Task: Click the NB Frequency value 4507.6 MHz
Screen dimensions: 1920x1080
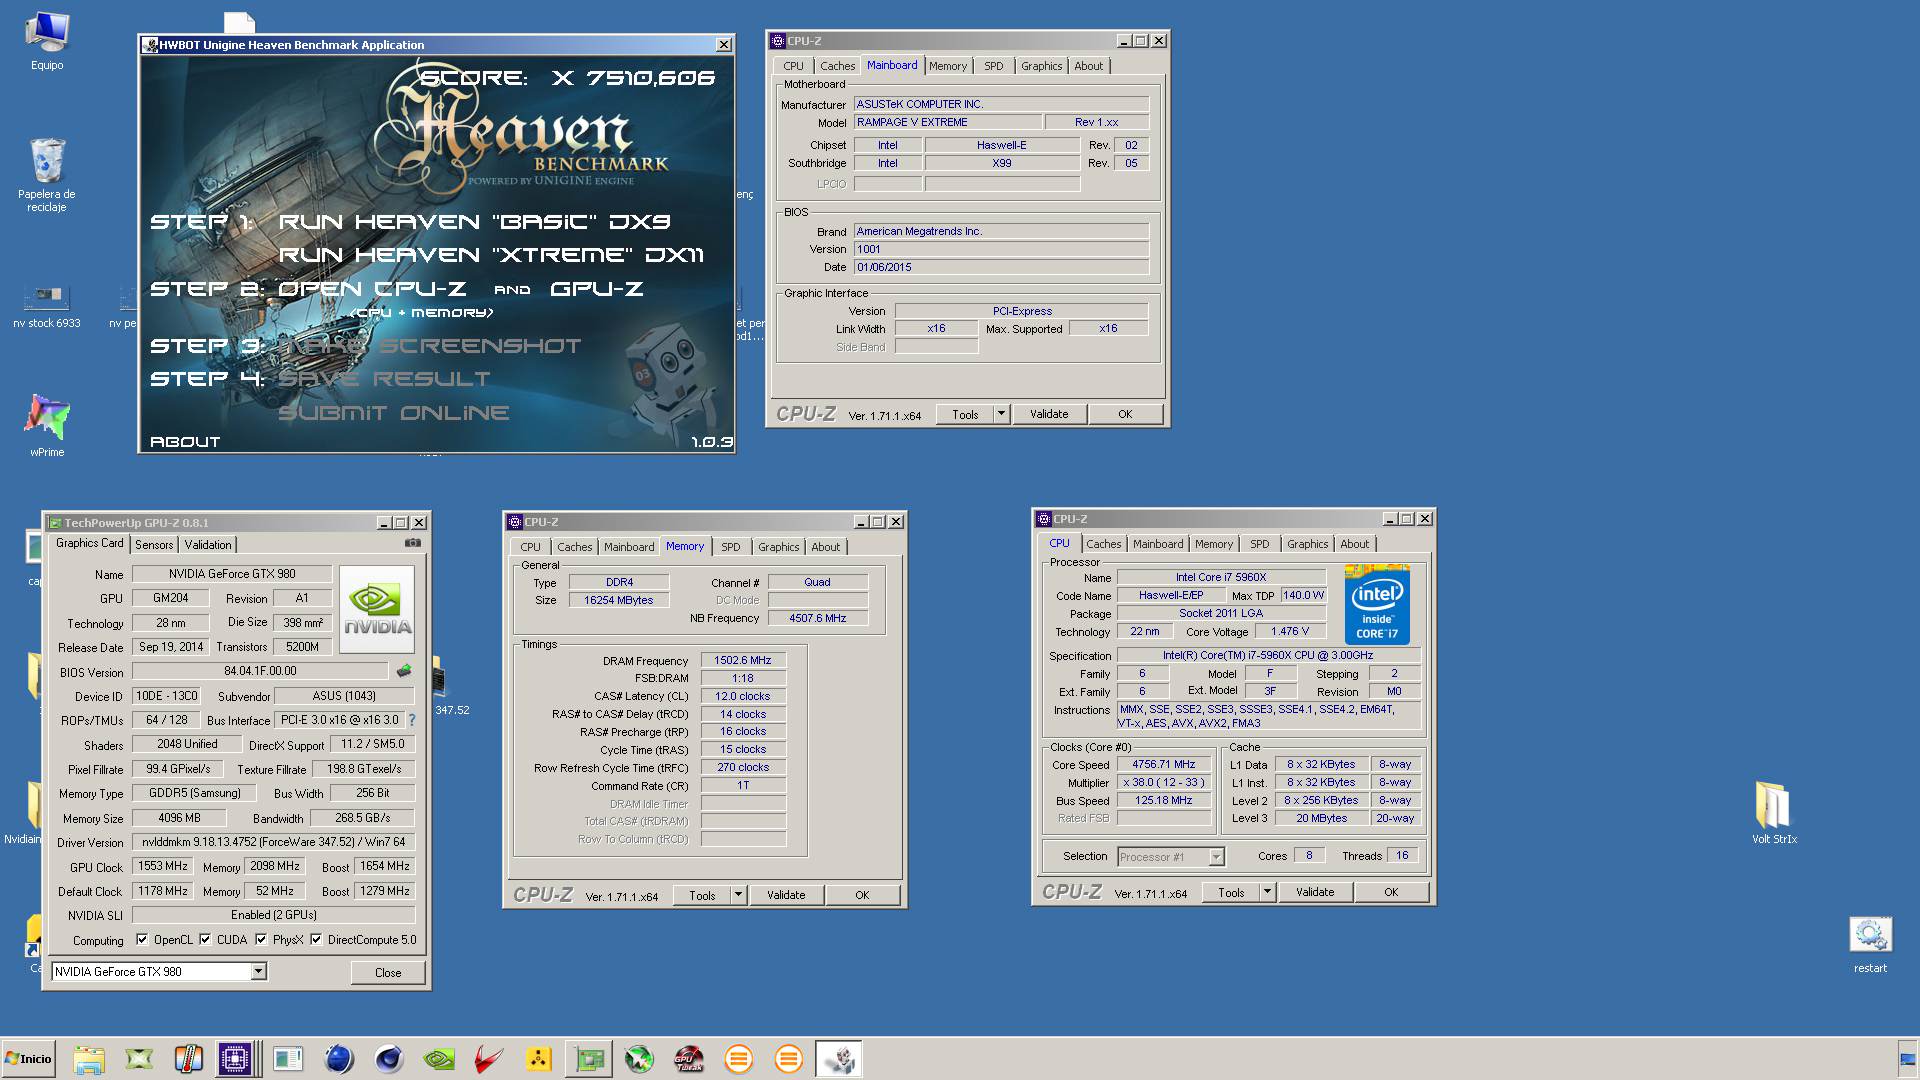Action: click(818, 618)
